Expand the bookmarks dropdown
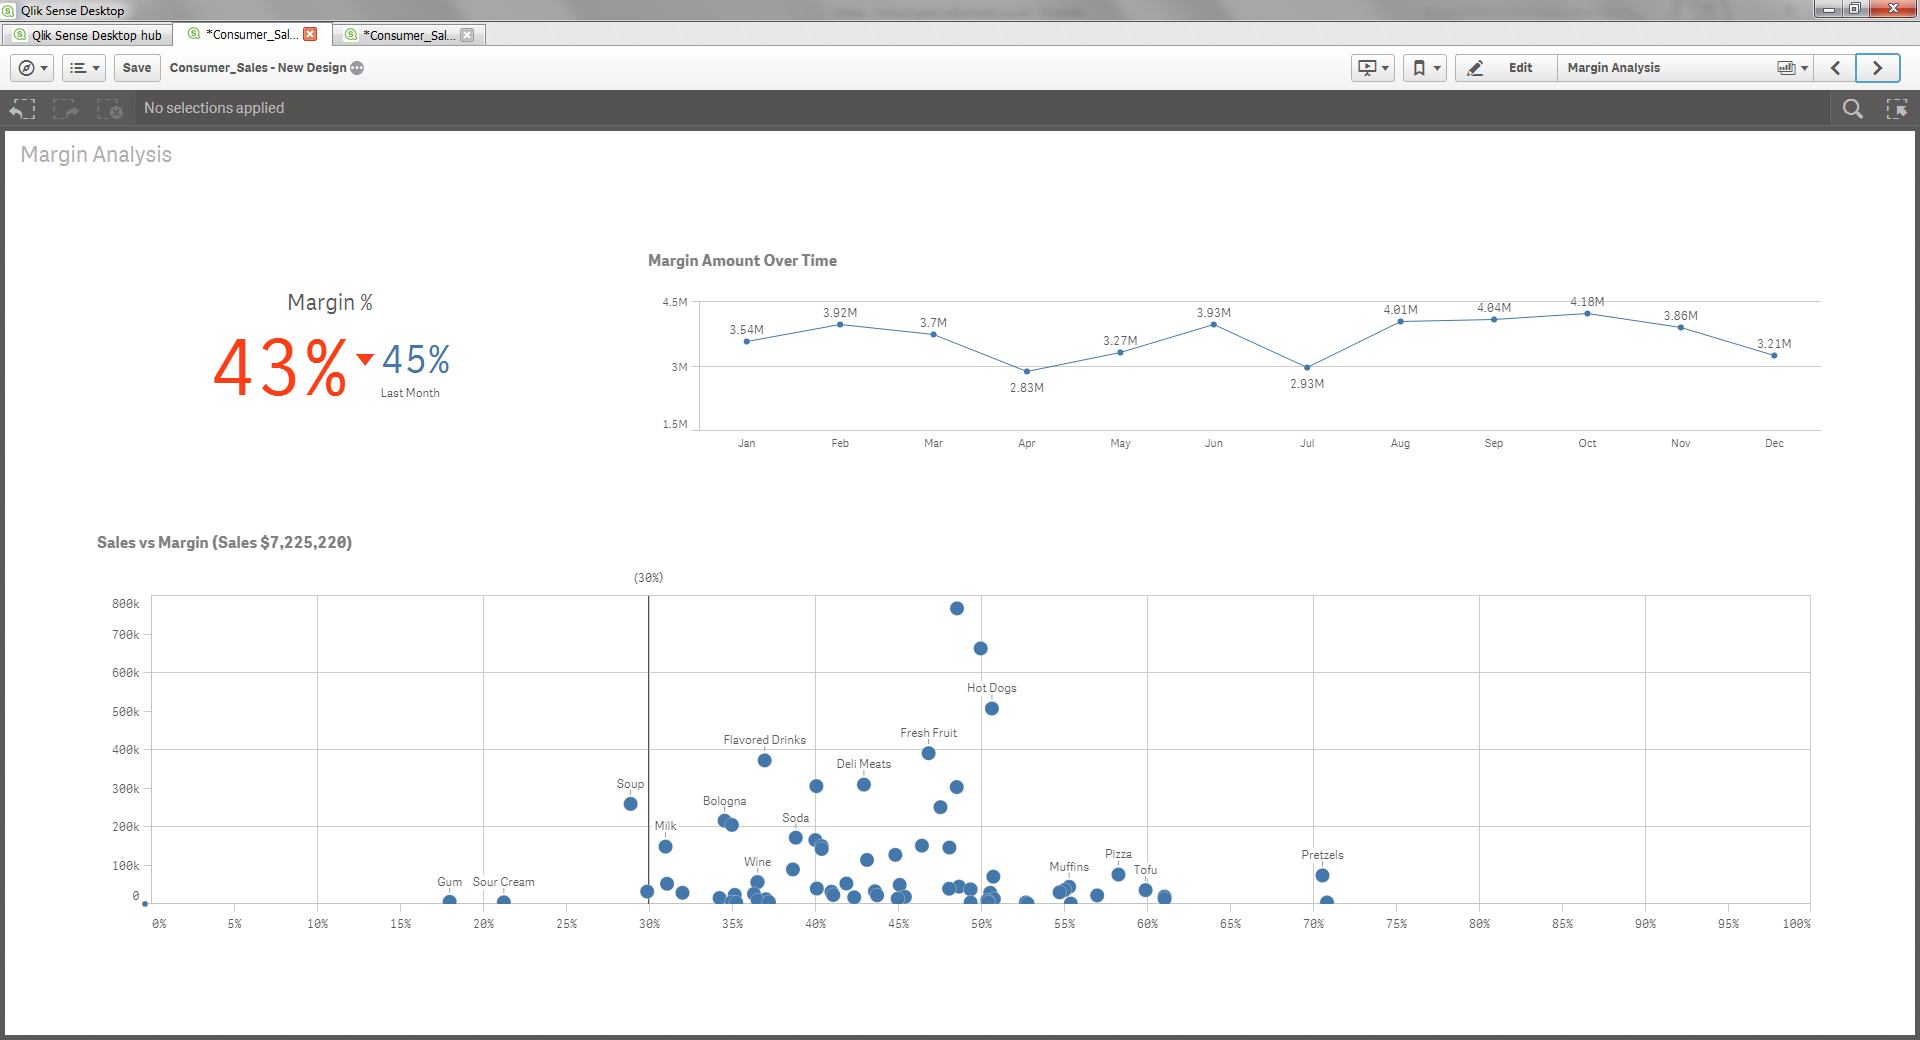1920x1040 pixels. coord(1425,68)
